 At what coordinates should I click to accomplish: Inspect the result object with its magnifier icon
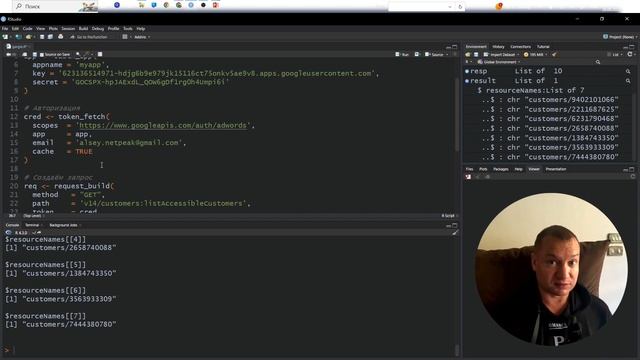[x=628, y=81]
